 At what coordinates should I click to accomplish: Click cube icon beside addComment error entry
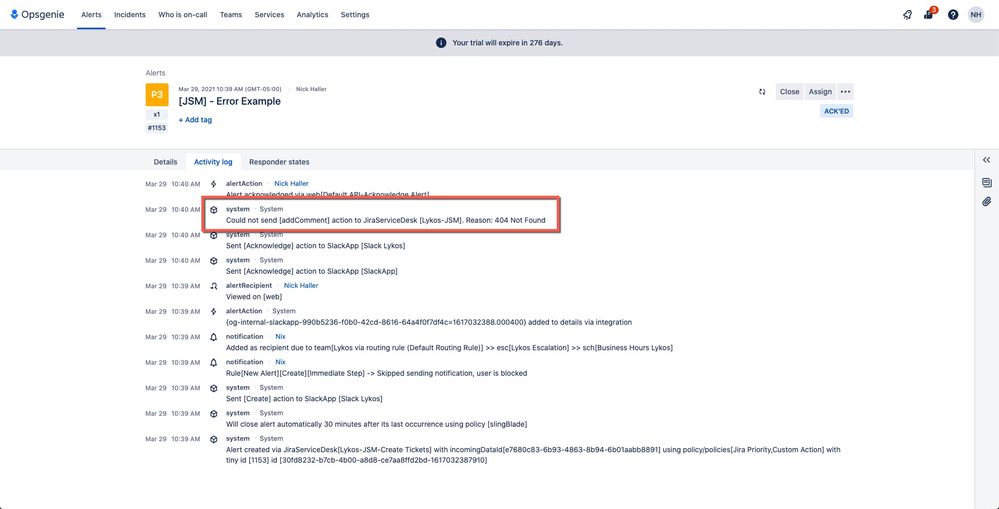214,210
